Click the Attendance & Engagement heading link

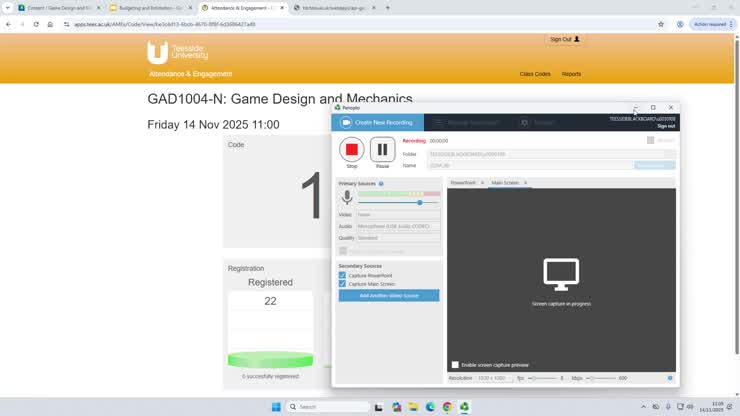point(190,74)
